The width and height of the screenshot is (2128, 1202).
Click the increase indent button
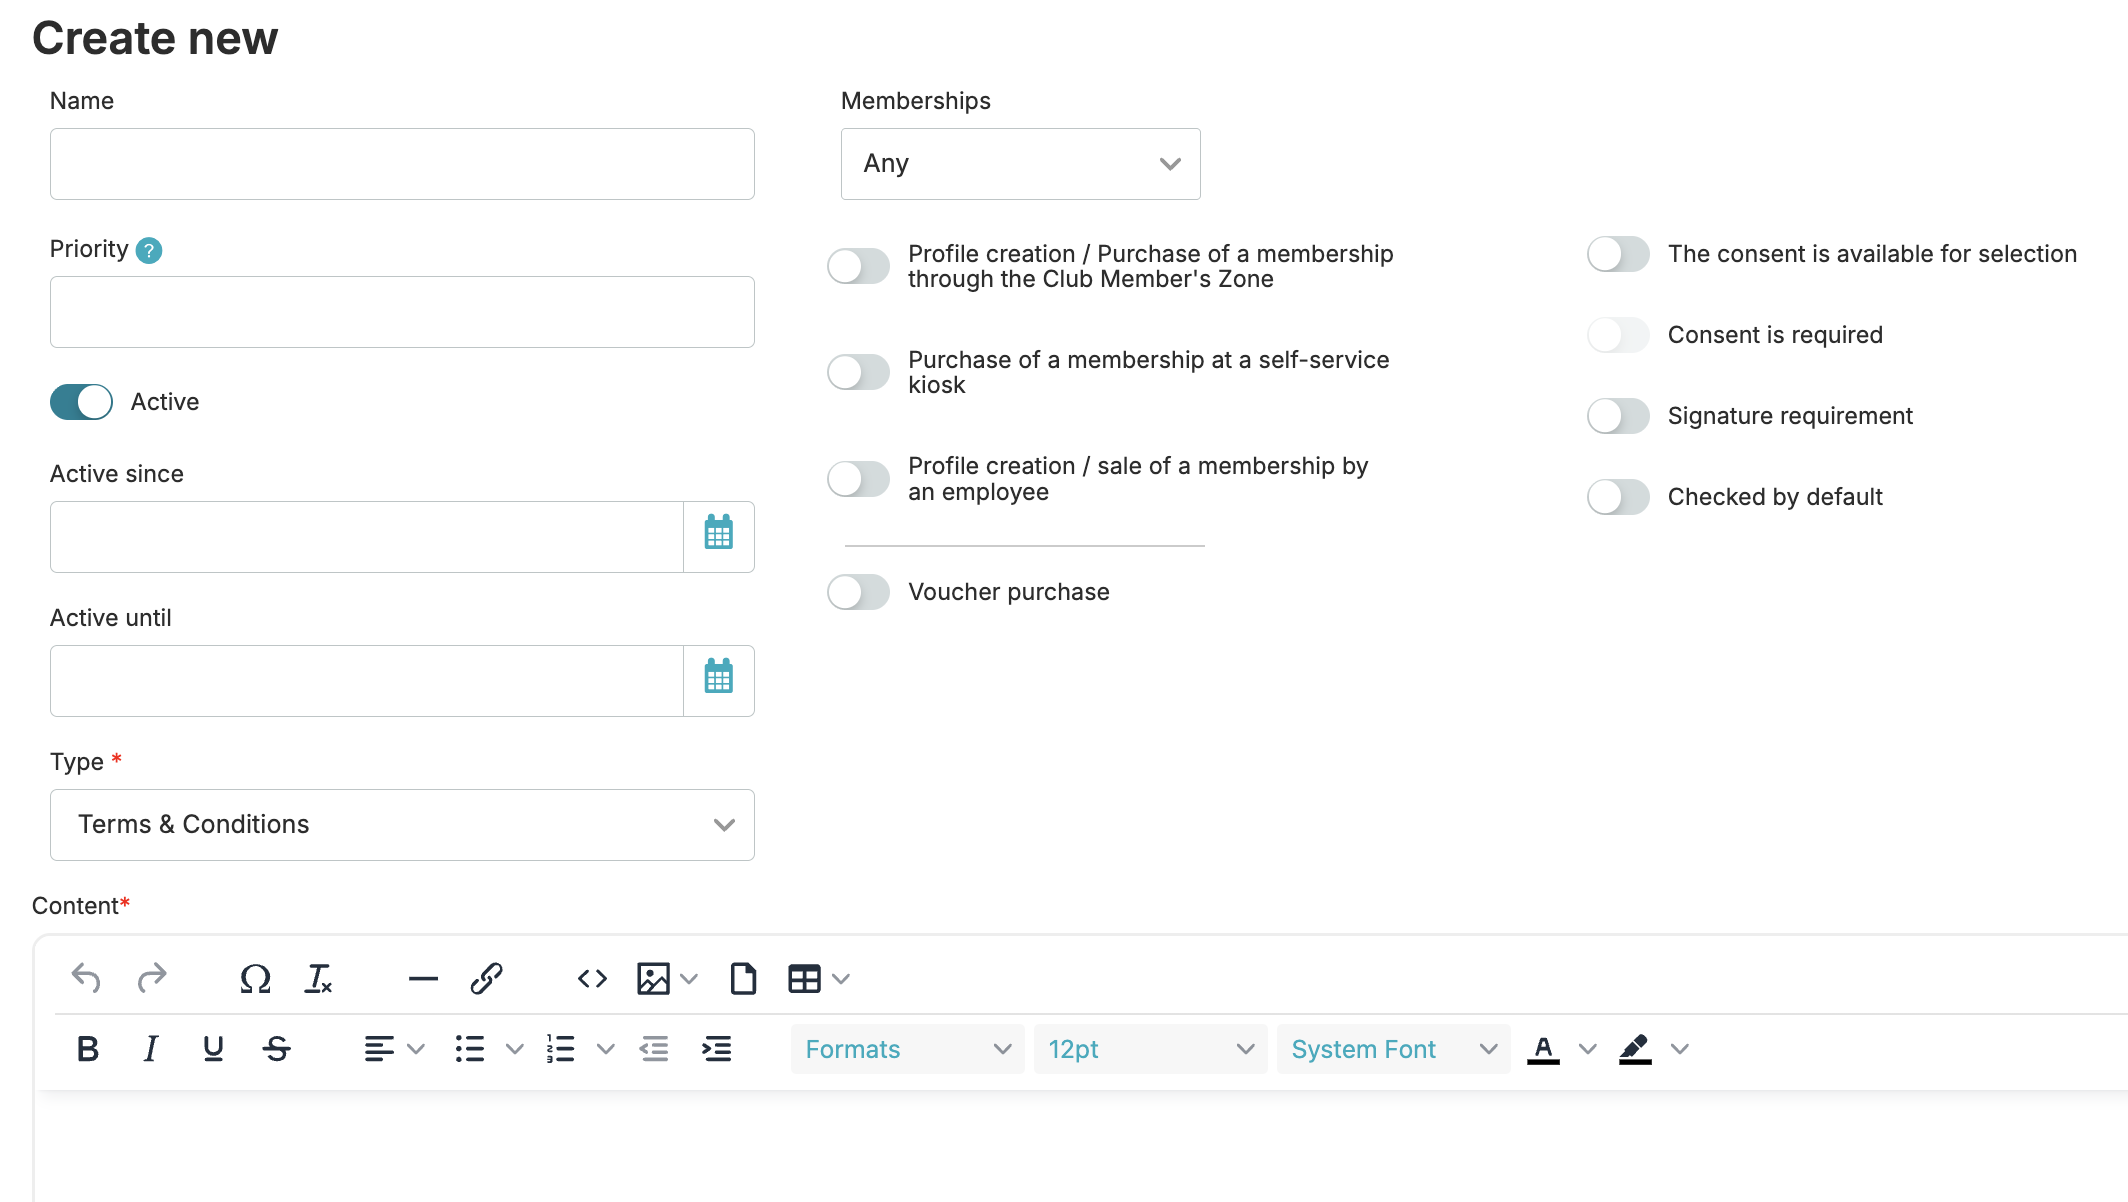[717, 1049]
